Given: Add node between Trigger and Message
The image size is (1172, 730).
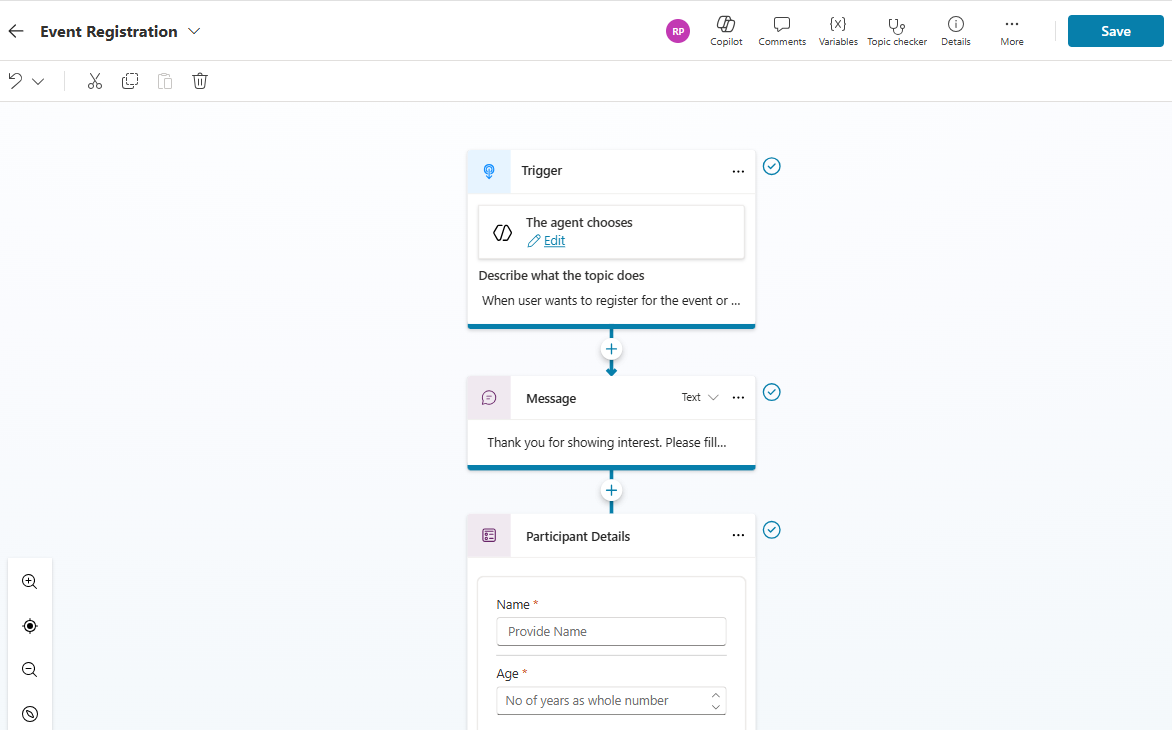Looking at the screenshot, I should click(611, 349).
